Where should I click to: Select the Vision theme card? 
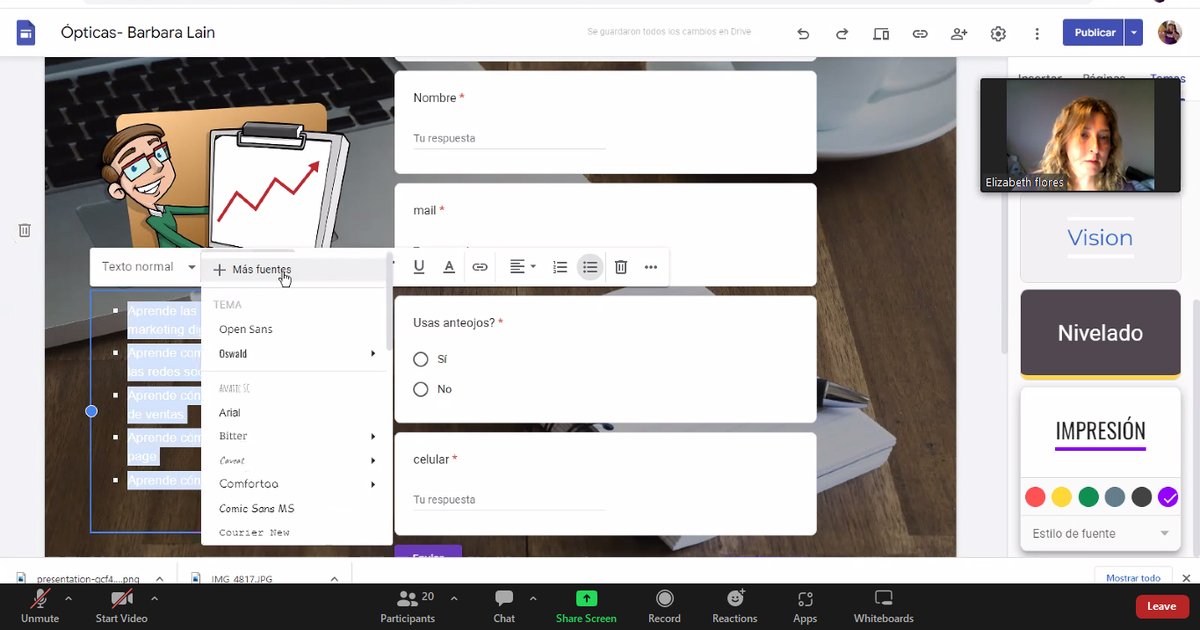1100,237
